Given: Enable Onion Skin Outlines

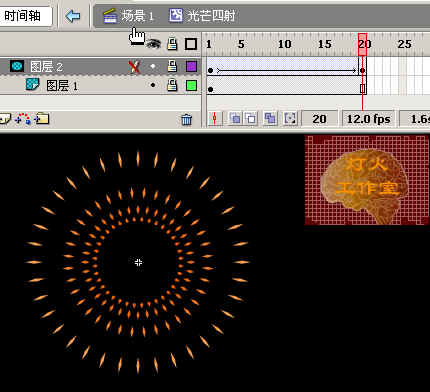Looking at the screenshot, I should (251, 119).
